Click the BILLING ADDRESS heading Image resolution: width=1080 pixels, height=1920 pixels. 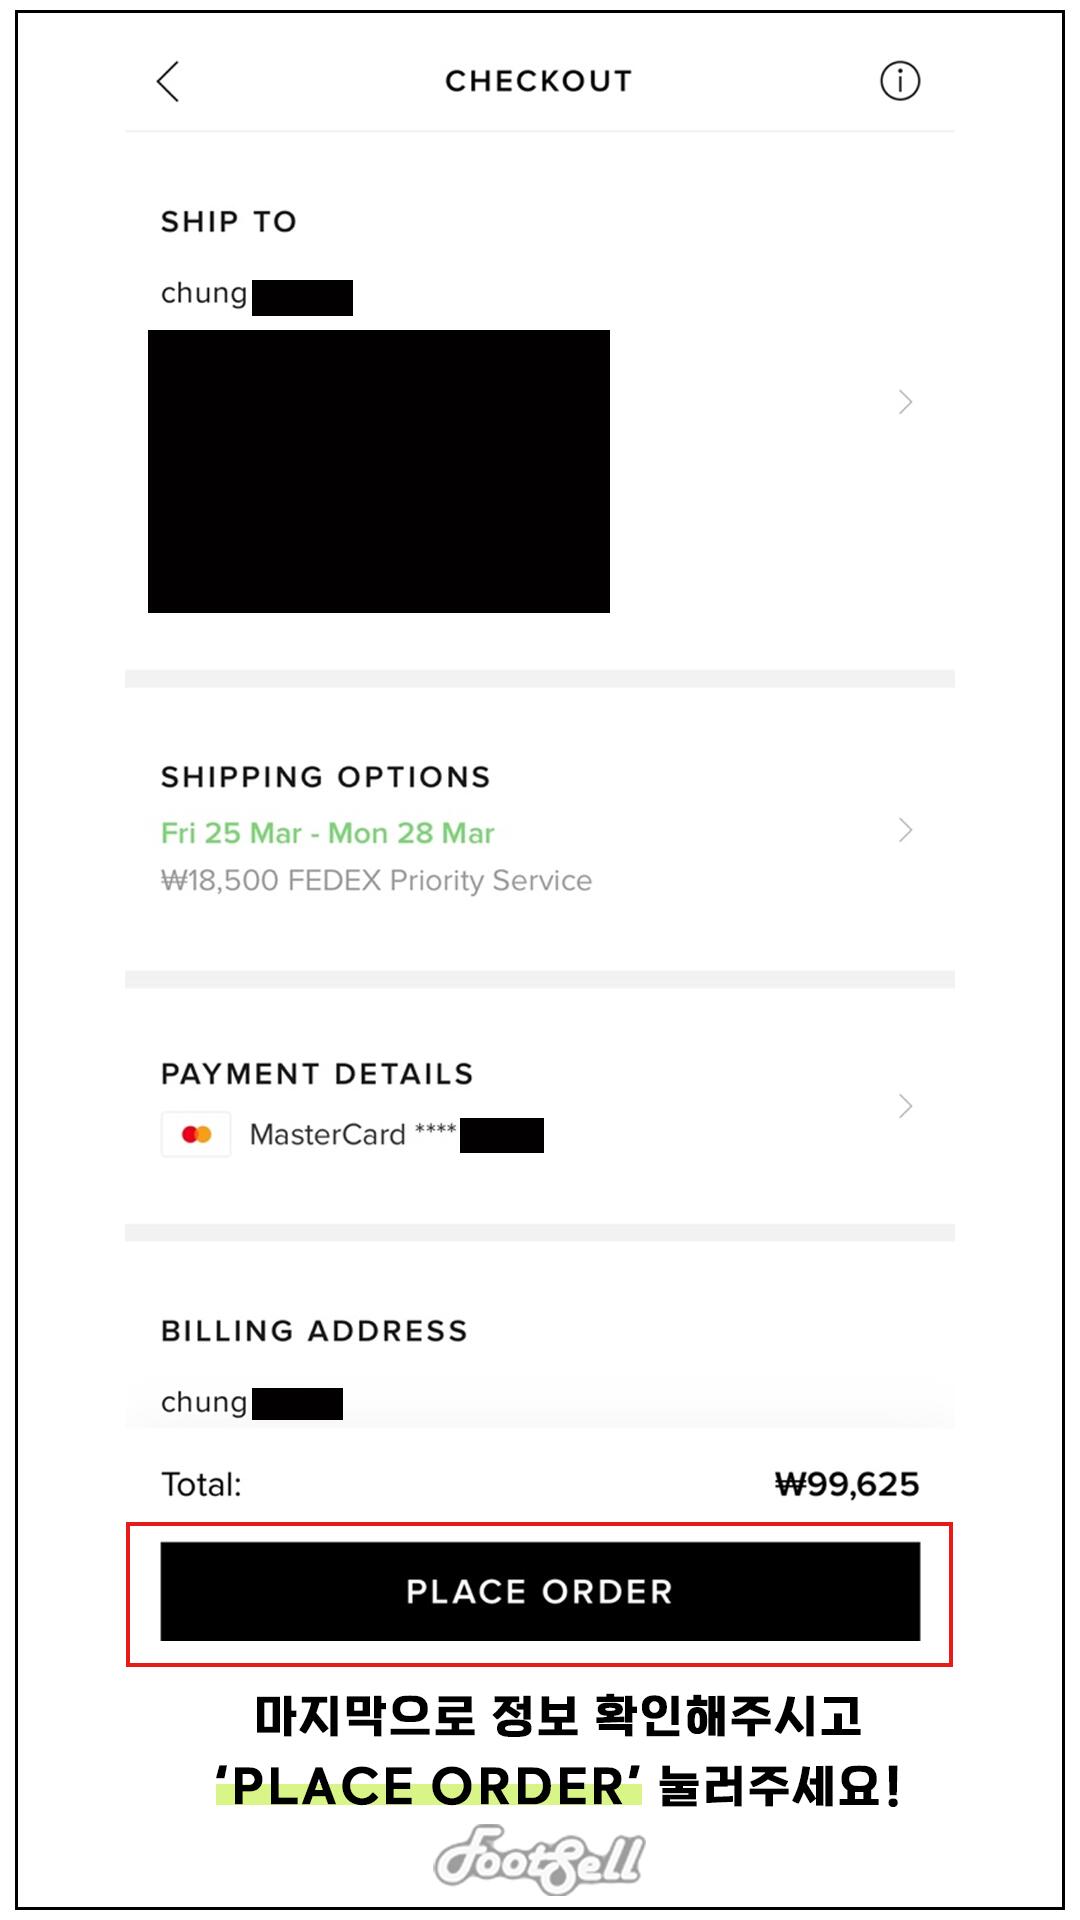click(314, 1331)
